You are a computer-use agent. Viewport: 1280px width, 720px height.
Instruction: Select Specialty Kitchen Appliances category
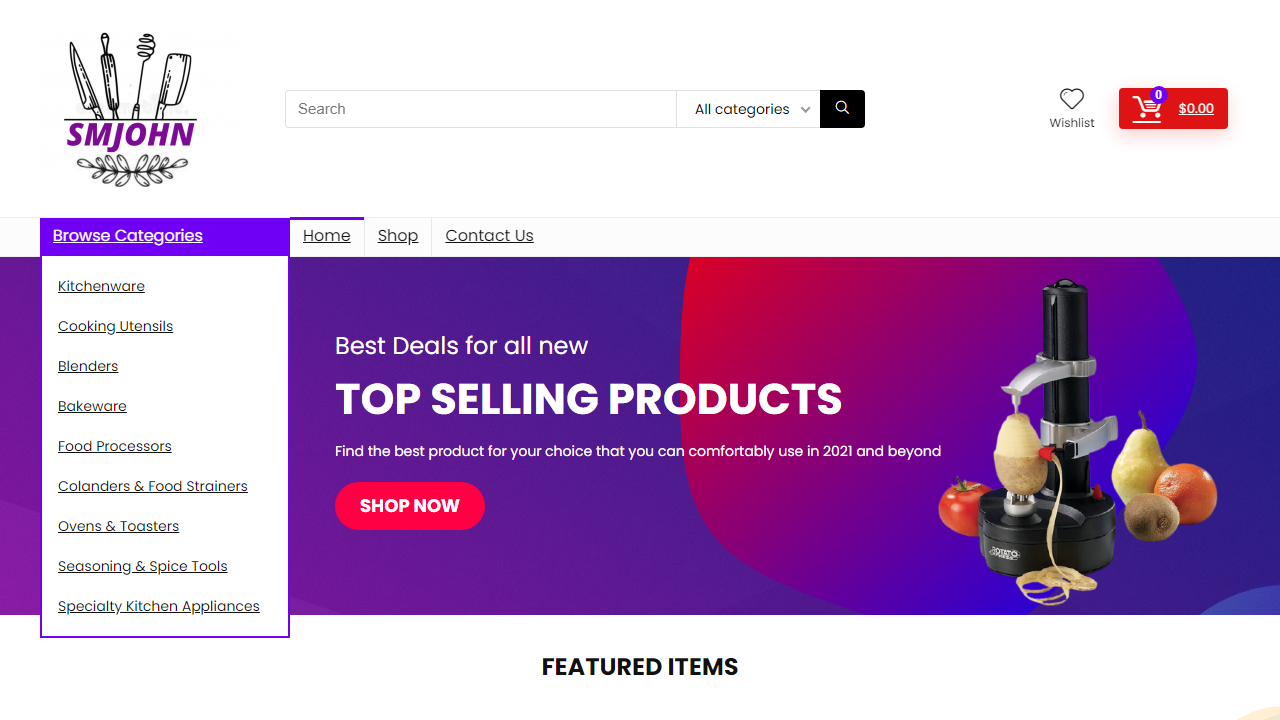pyautogui.click(x=159, y=606)
